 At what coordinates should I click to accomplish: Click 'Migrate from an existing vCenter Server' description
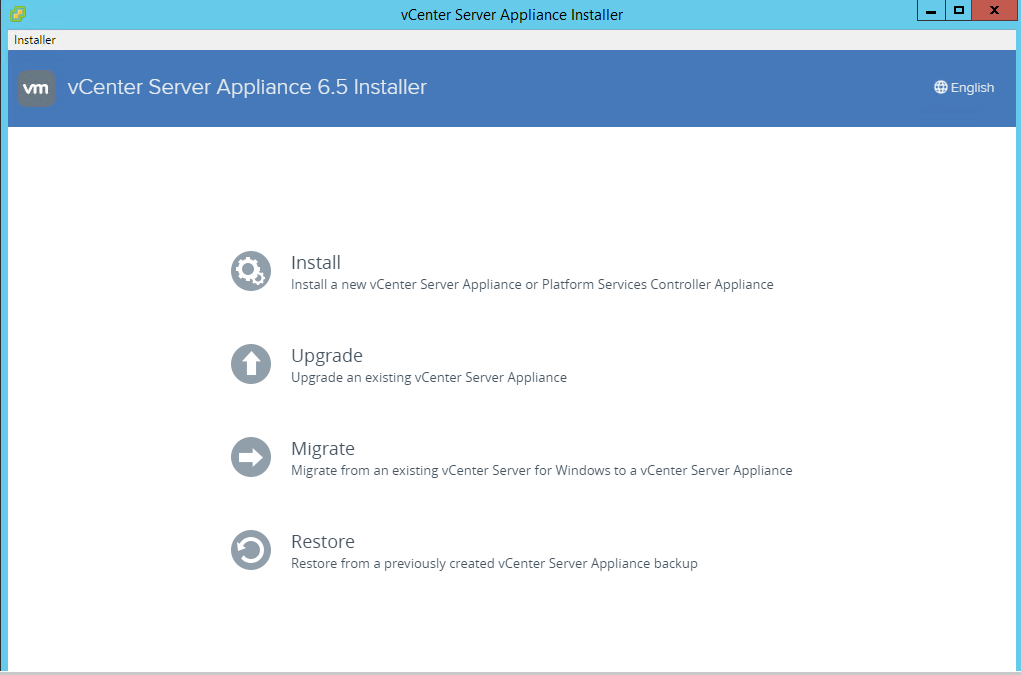(x=542, y=471)
